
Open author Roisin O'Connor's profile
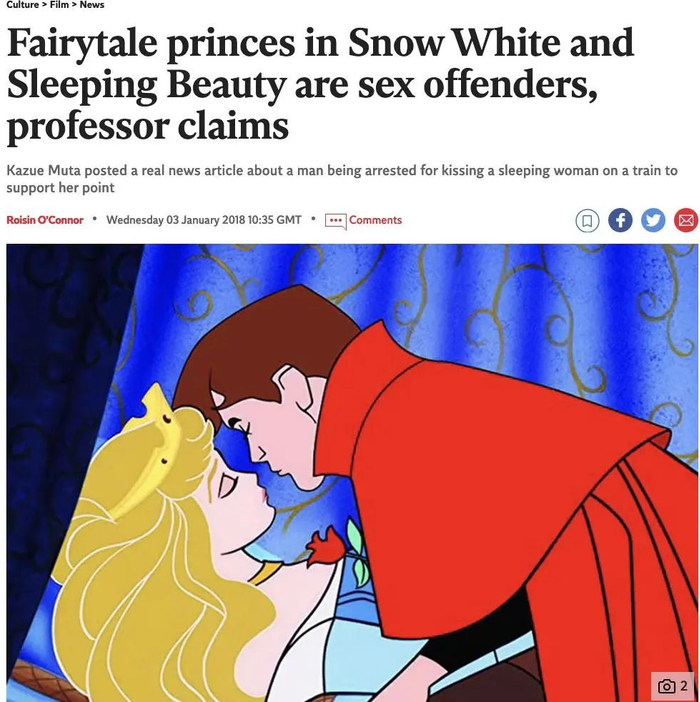pyautogui.click(x=45, y=220)
